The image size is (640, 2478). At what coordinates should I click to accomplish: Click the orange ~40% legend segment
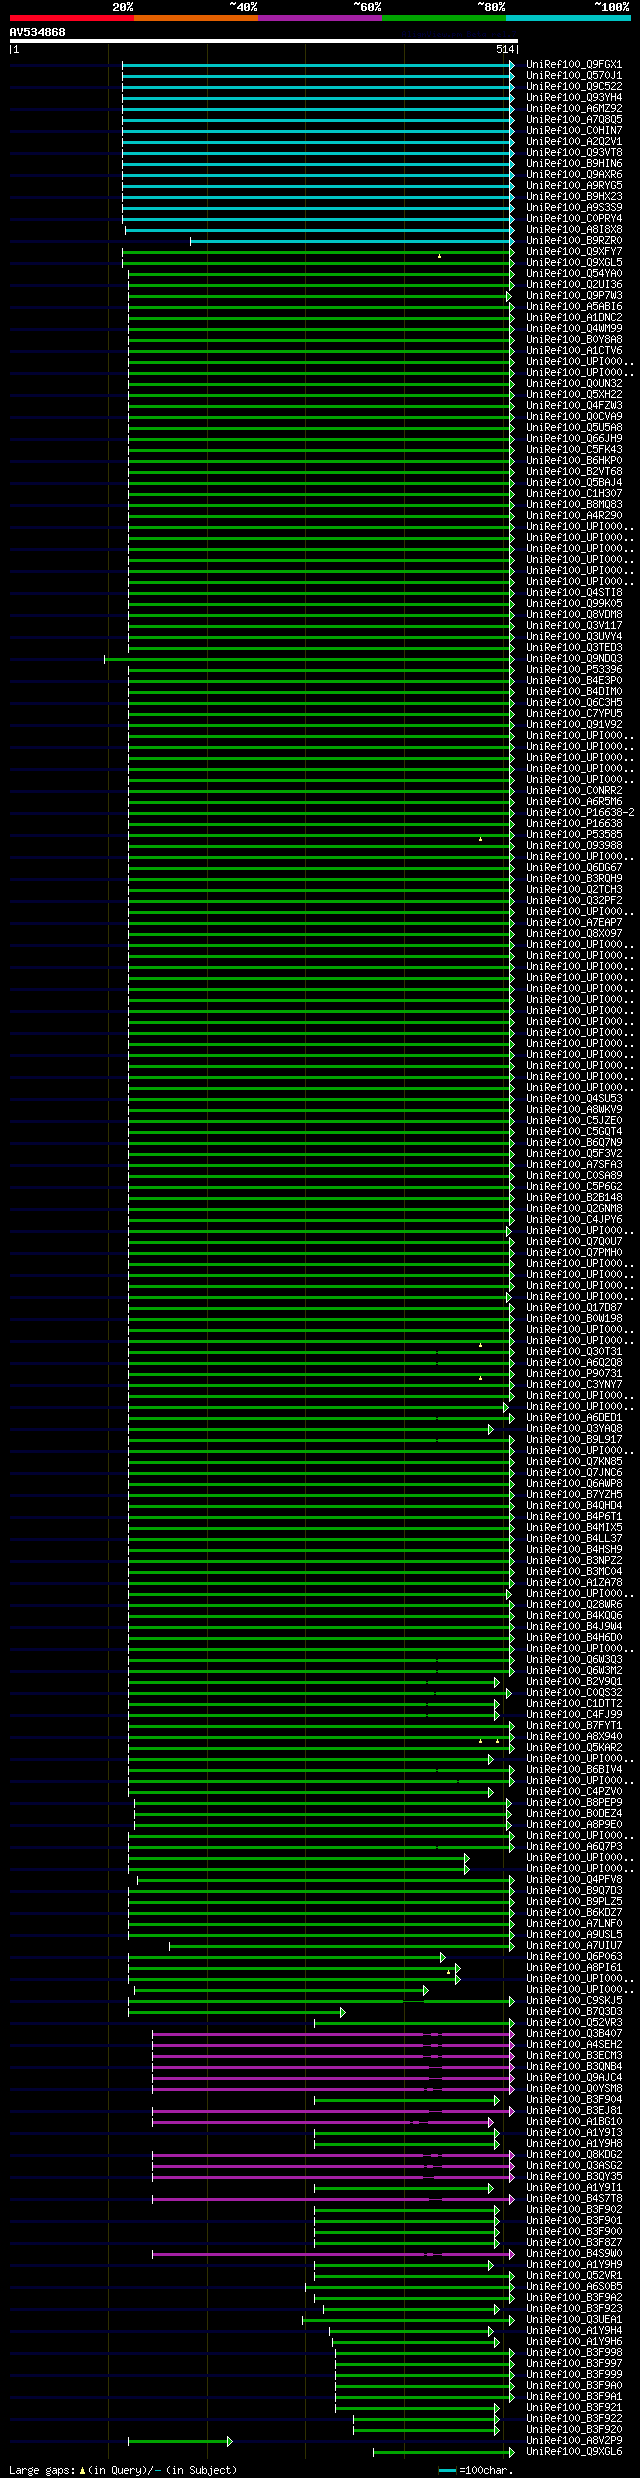tap(195, 18)
